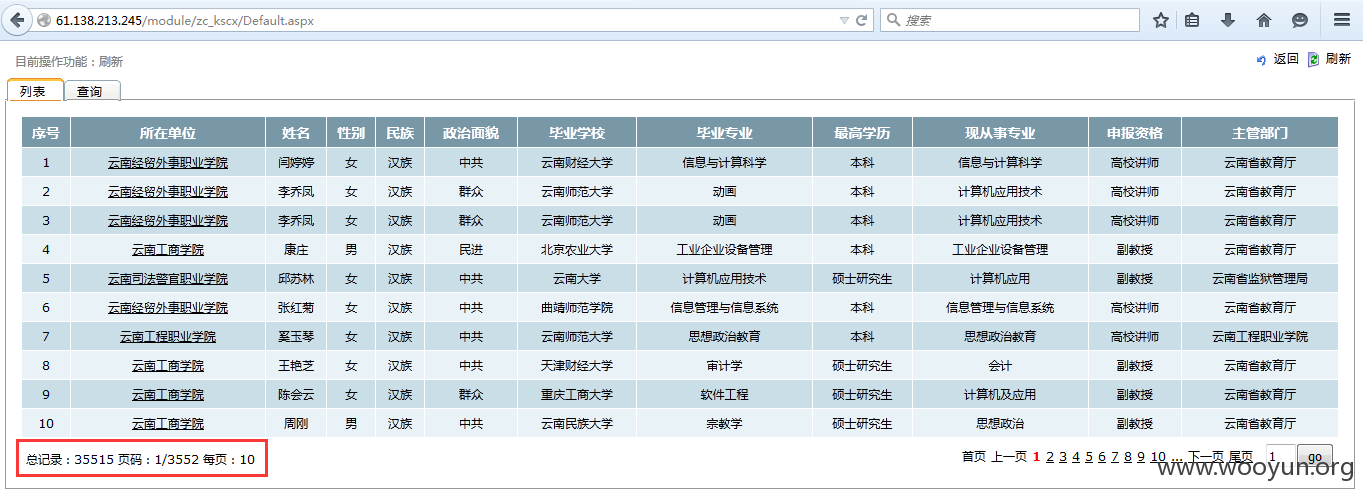Image resolution: width=1363 pixels, height=496 pixels.
Task: Click 云南民族大学 cell
Action: (x=577, y=423)
